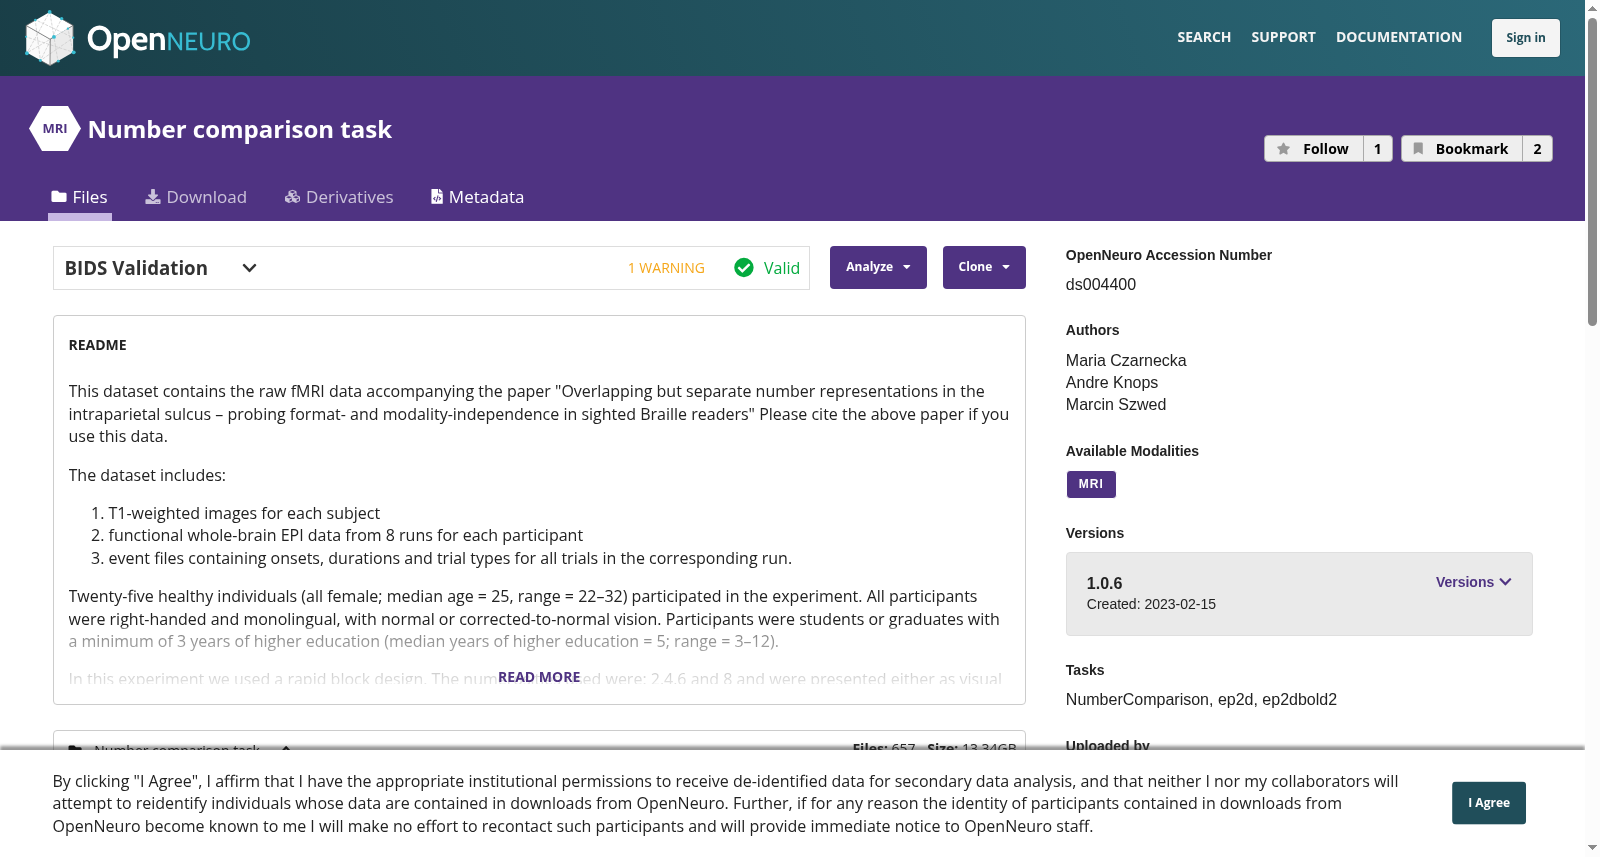Open the Clone dropdown
Screen dimensions: 1600x857
click(x=984, y=267)
